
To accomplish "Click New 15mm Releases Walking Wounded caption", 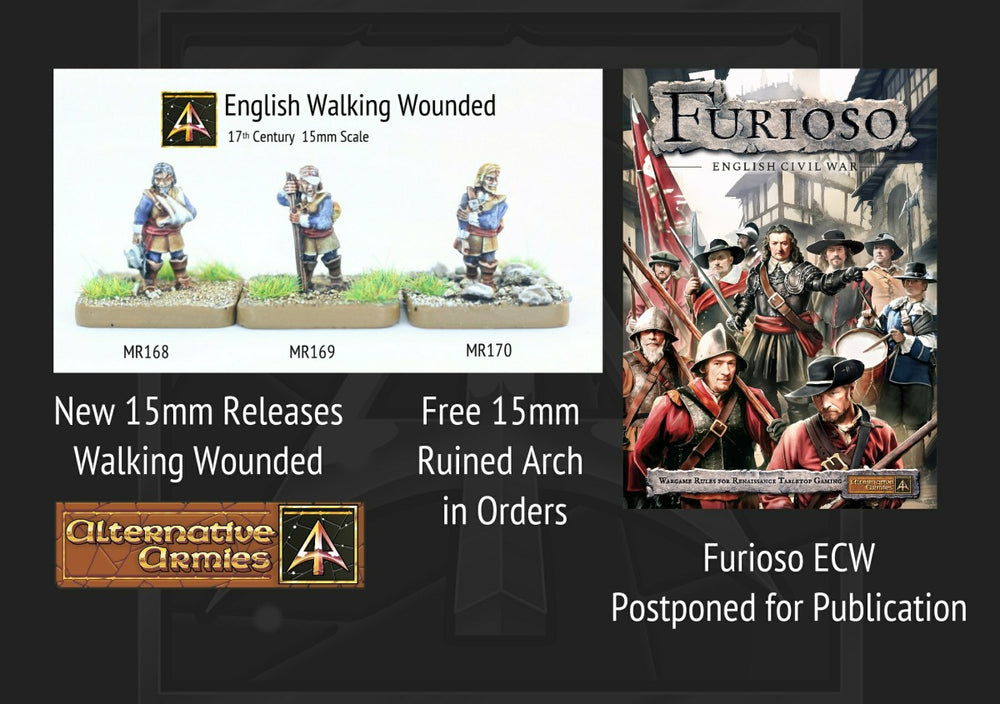I will pyautogui.click(x=198, y=436).
